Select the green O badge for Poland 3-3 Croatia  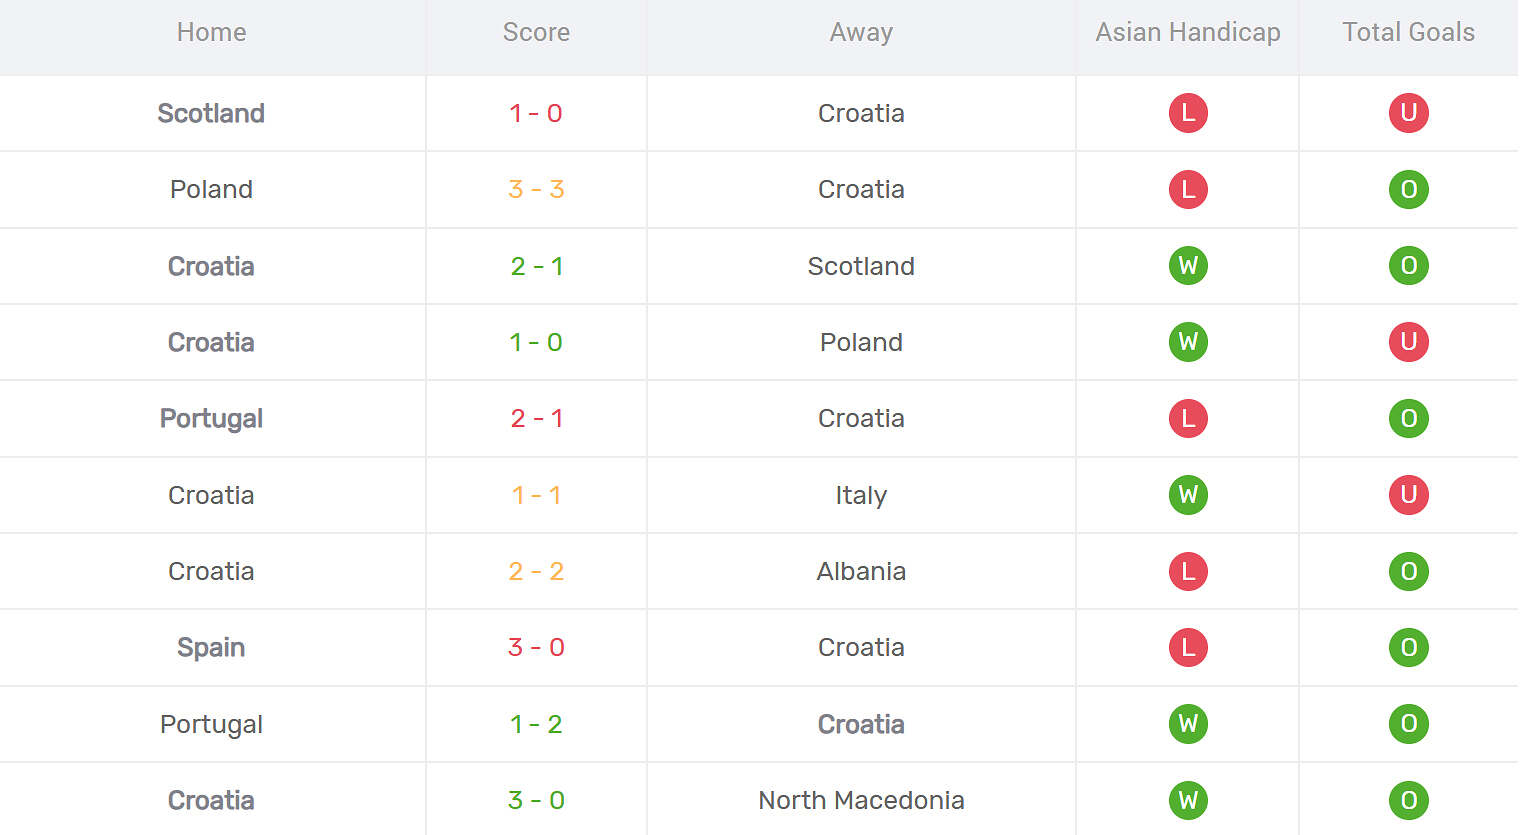(x=1408, y=189)
